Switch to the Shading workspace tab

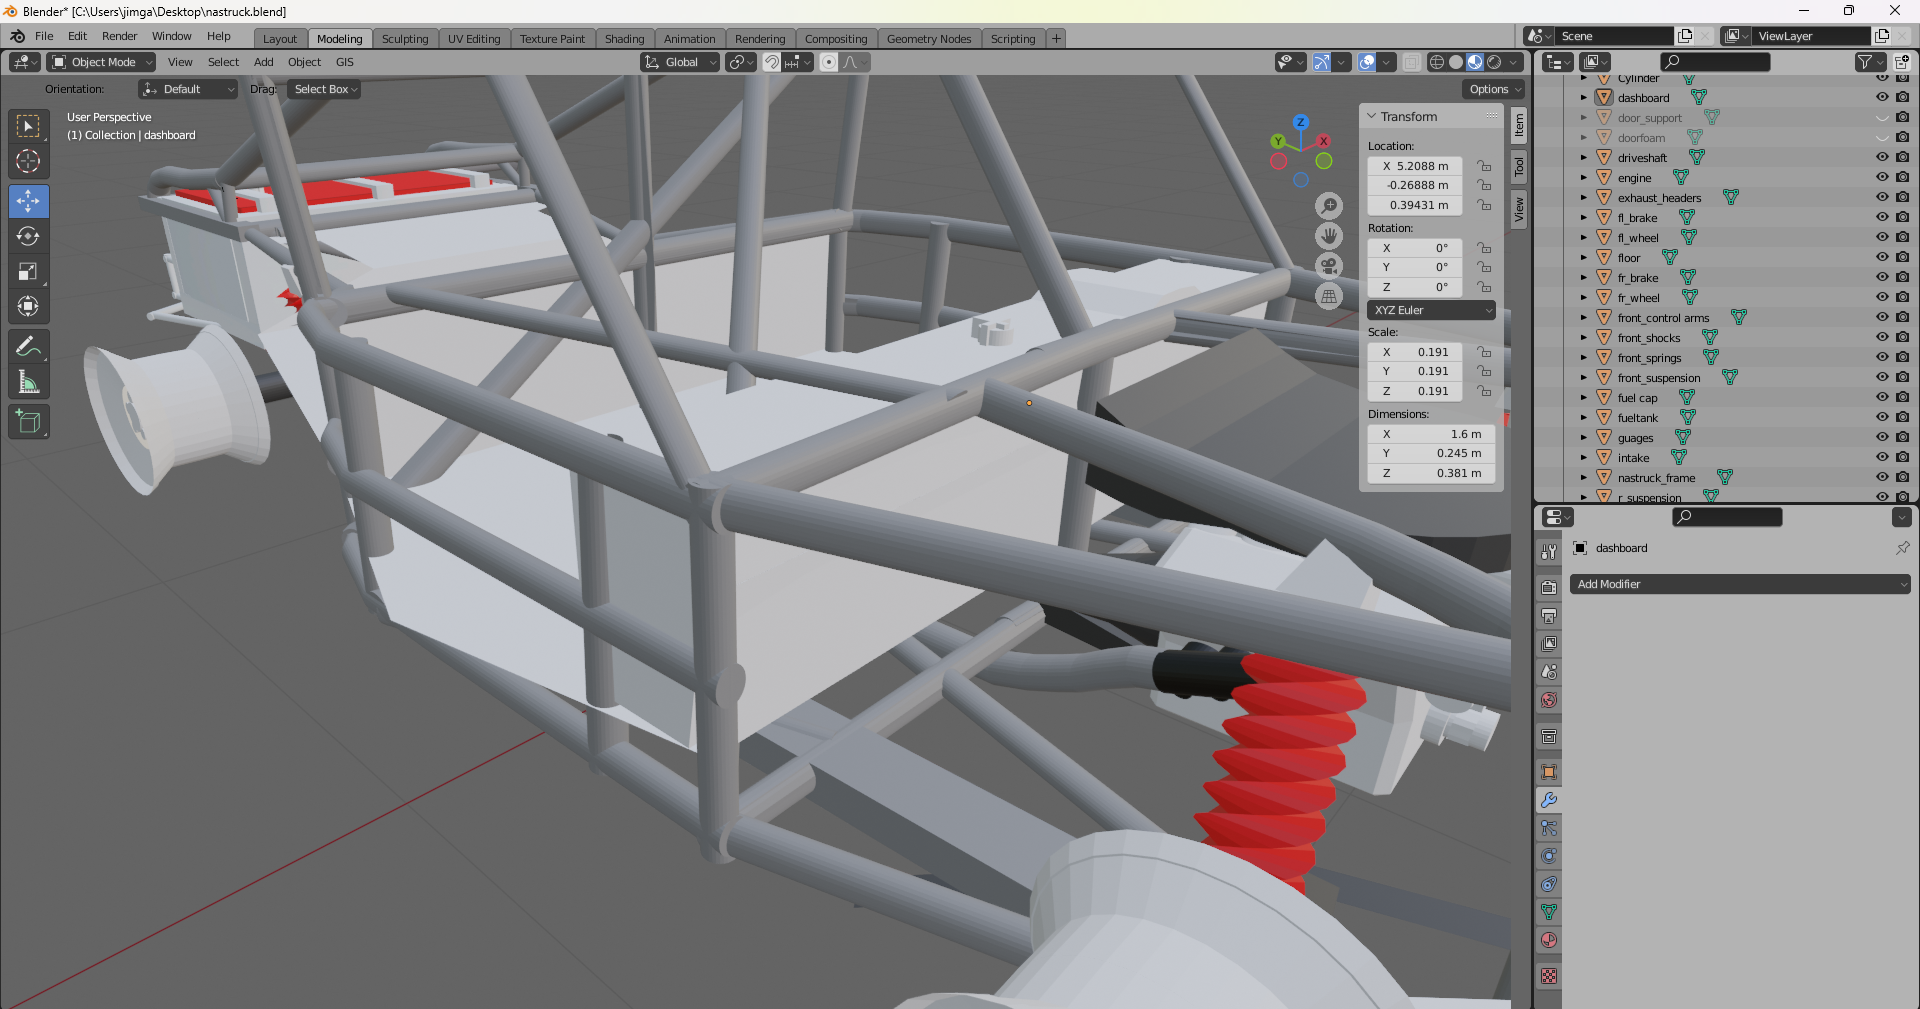(x=624, y=39)
